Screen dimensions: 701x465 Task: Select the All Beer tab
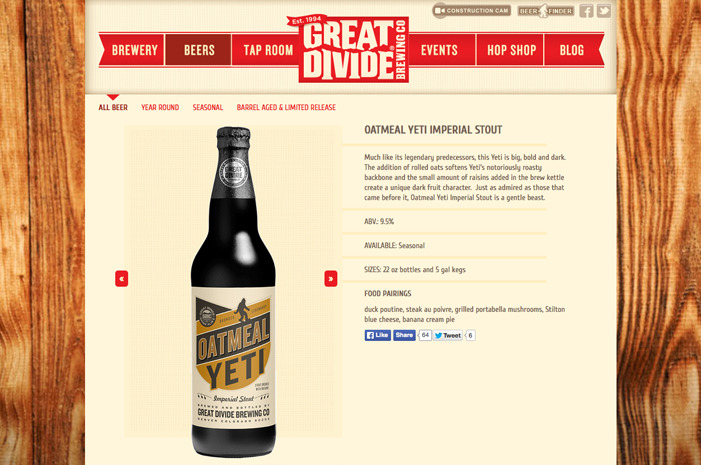point(113,107)
